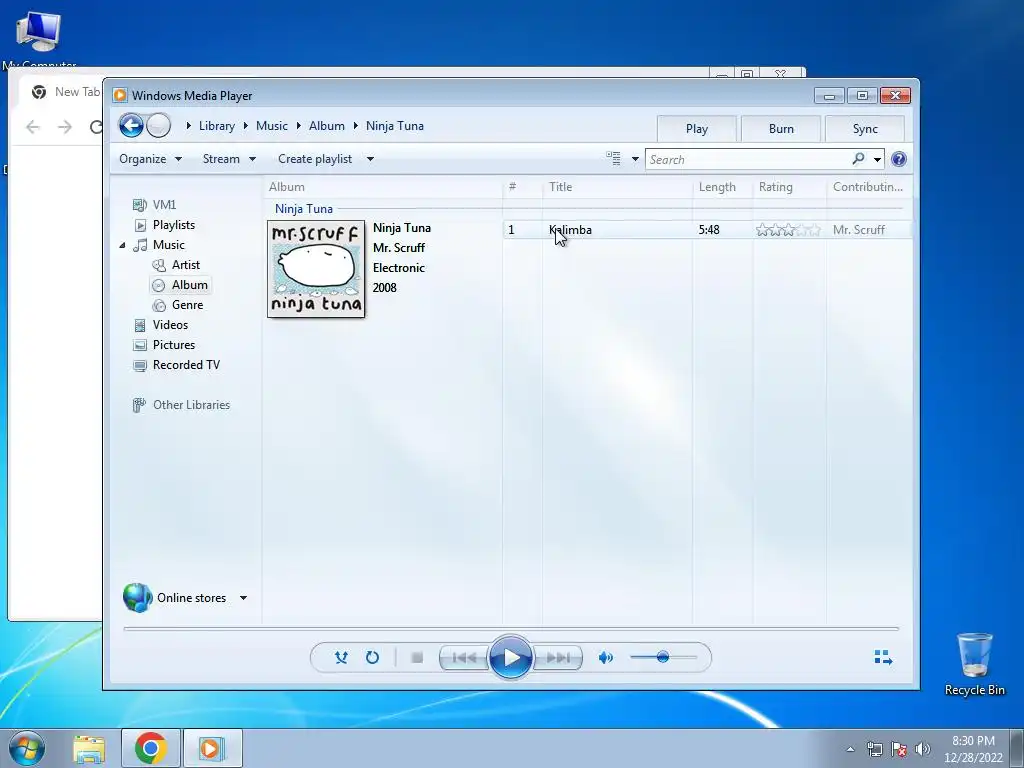Click the Previous track button
This screenshot has height=768, width=1024.
click(464, 657)
